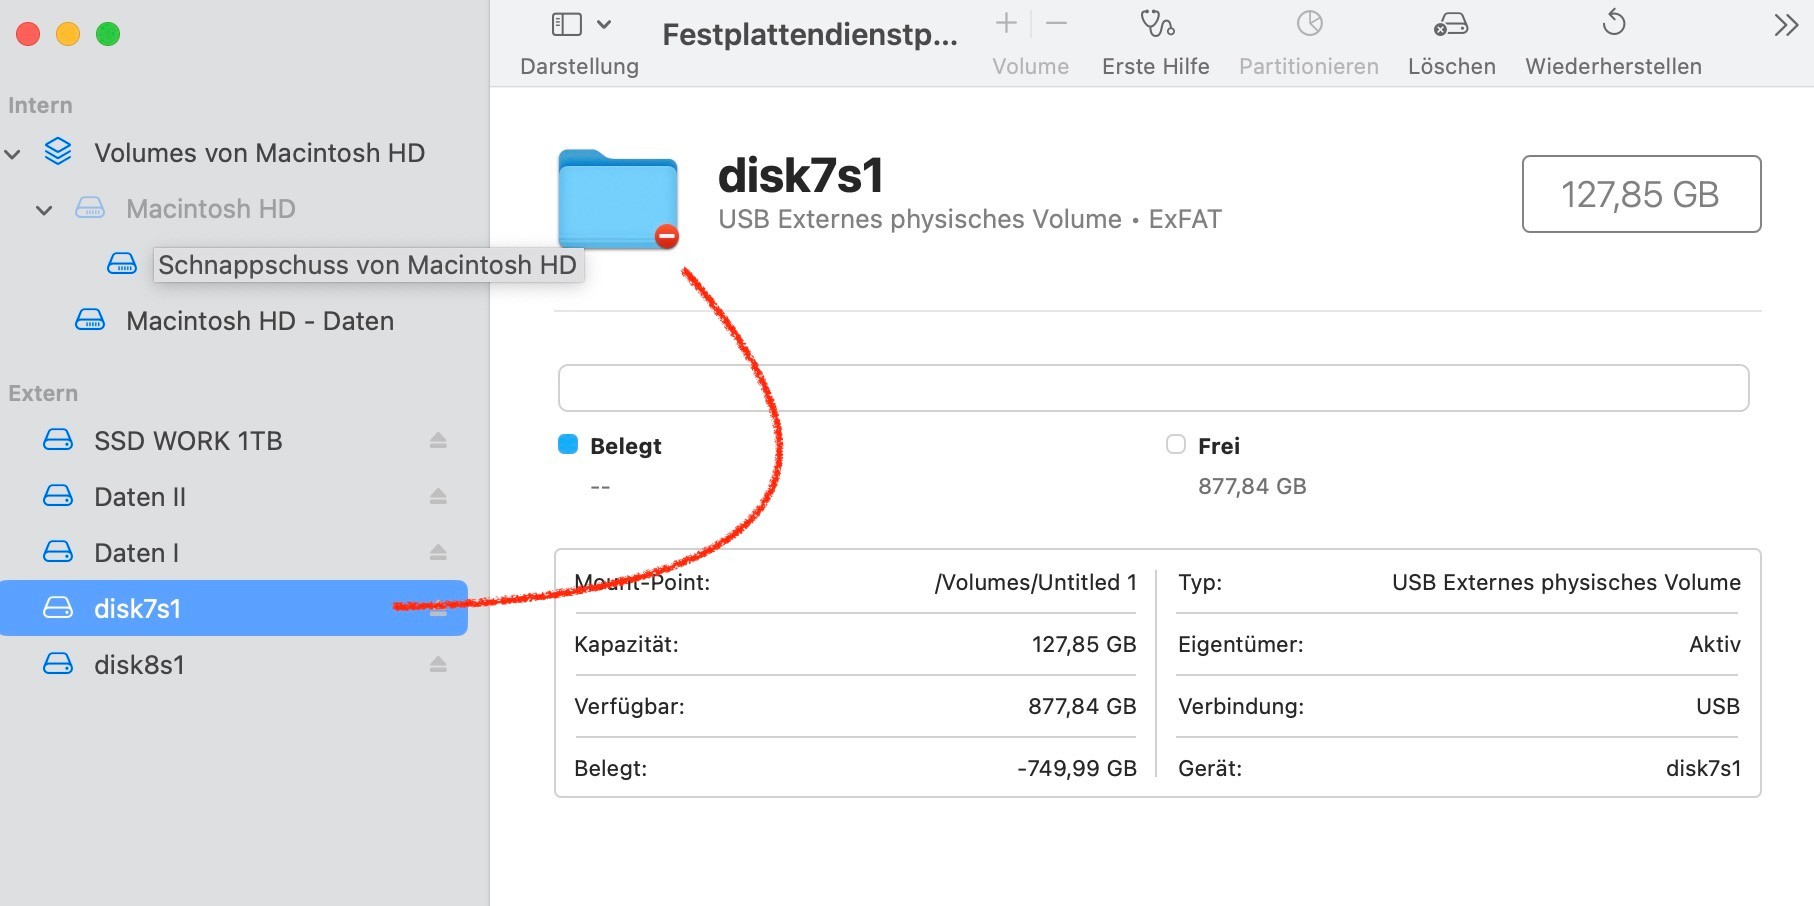This screenshot has width=1814, height=906.
Task: Click the Löschen erase drive icon
Action: pos(1451,24)
